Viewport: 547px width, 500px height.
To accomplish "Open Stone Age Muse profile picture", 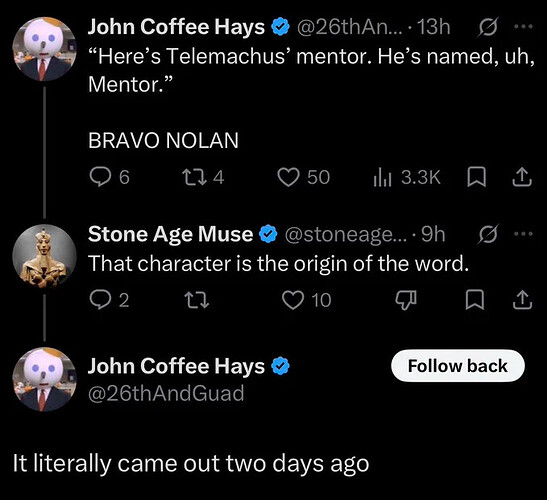I will pos(44,256).
